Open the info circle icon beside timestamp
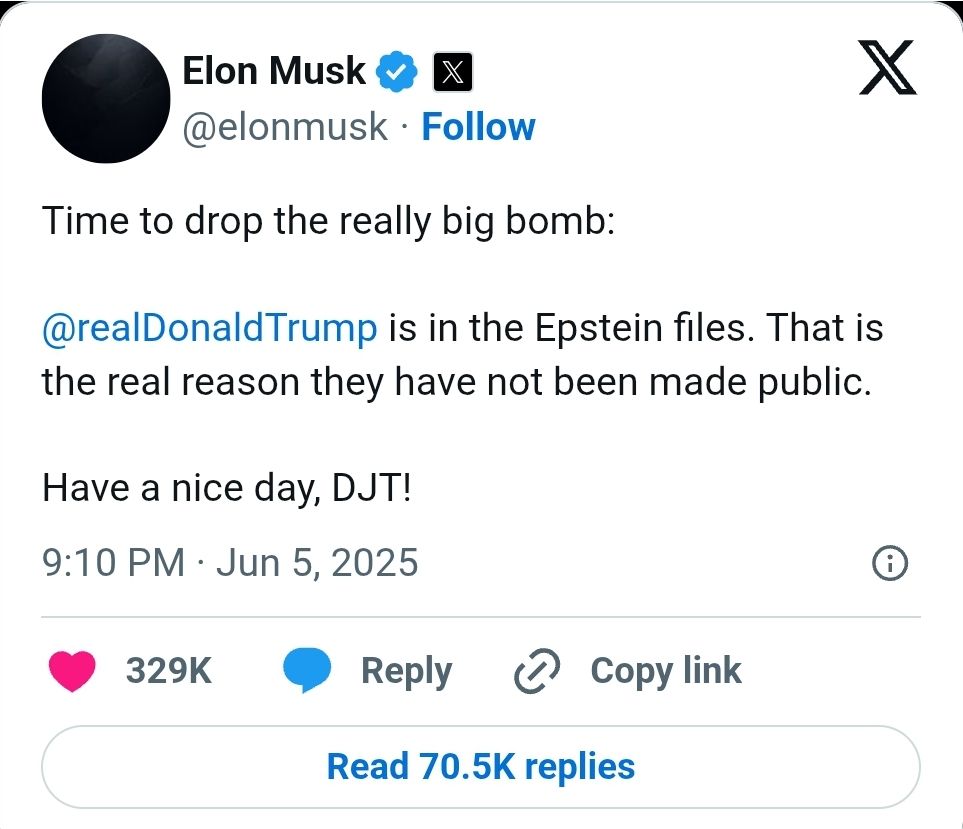 889,563
